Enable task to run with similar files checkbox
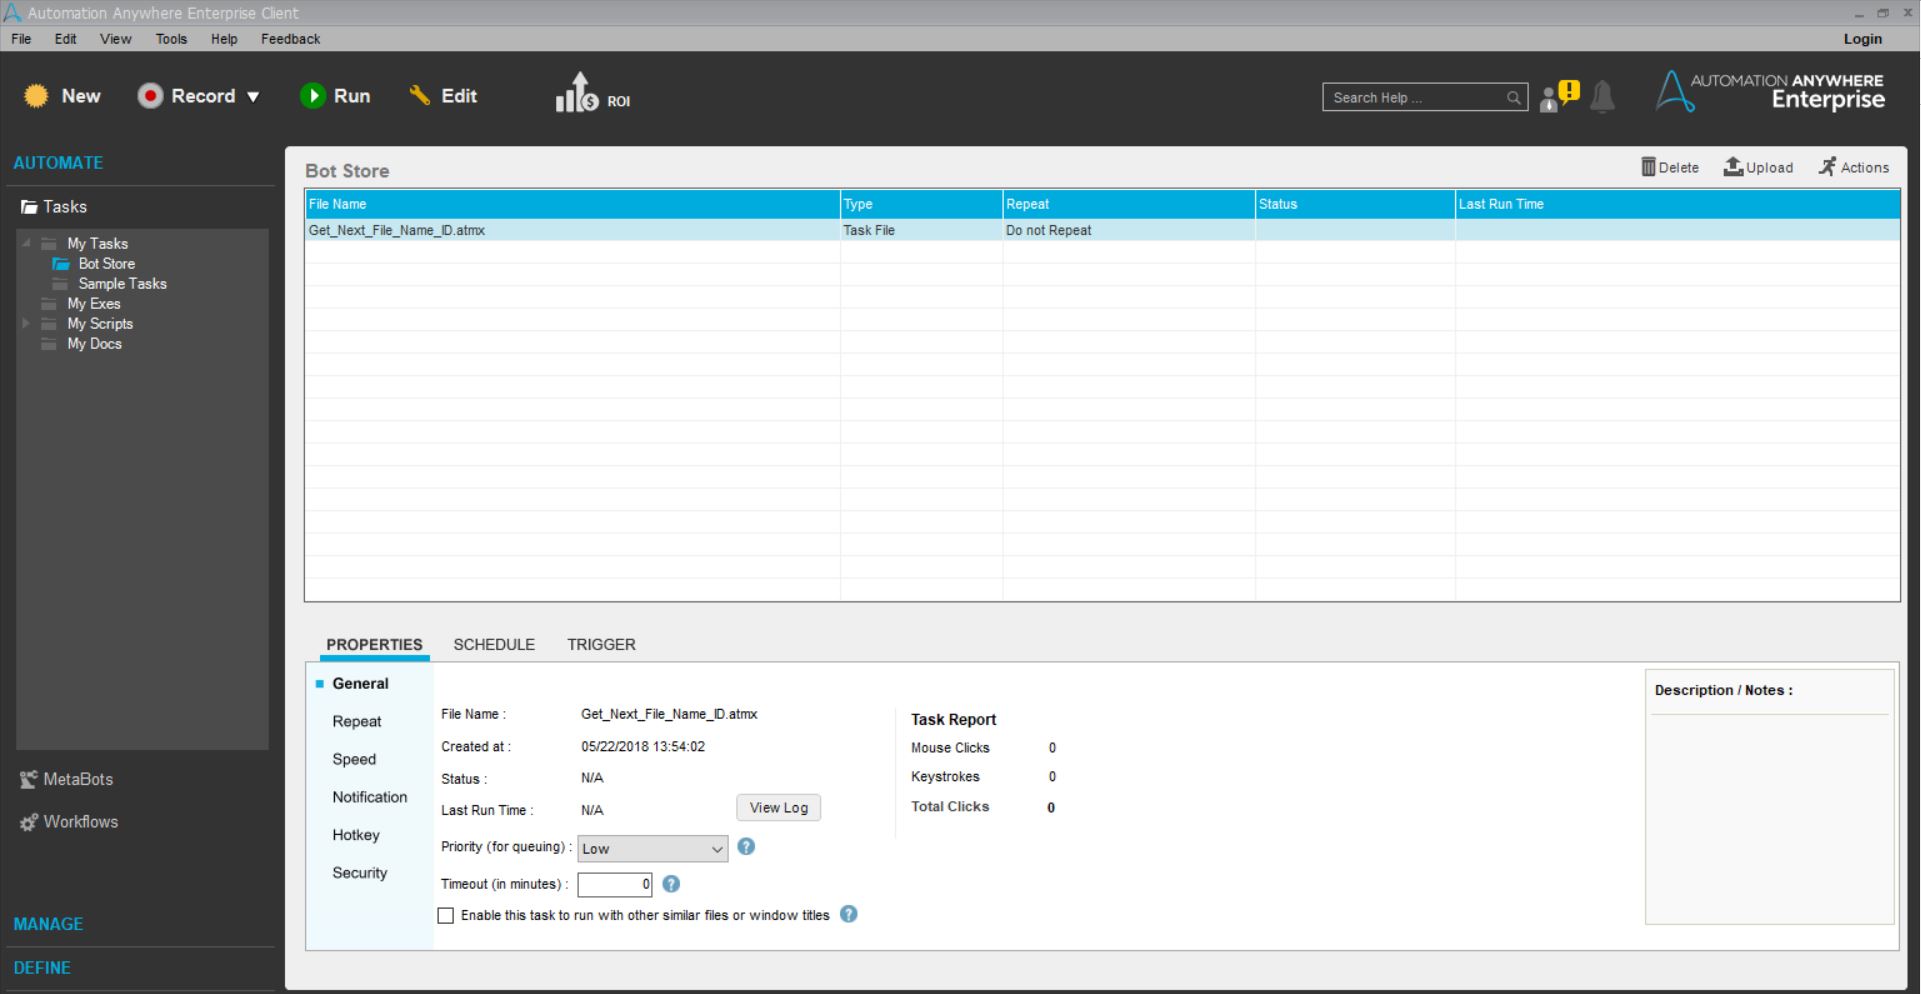The width and height of the screenshot is (1921, 994). click(x=446, y=915)
